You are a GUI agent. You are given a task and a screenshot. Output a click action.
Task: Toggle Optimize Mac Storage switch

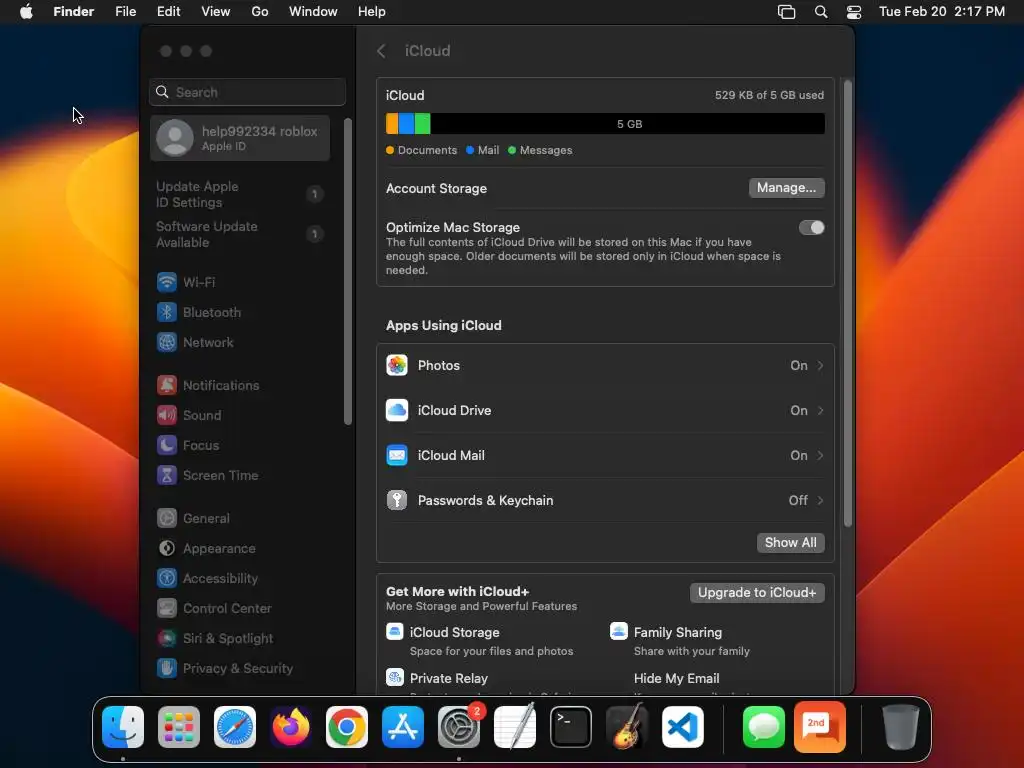point(811,227)
